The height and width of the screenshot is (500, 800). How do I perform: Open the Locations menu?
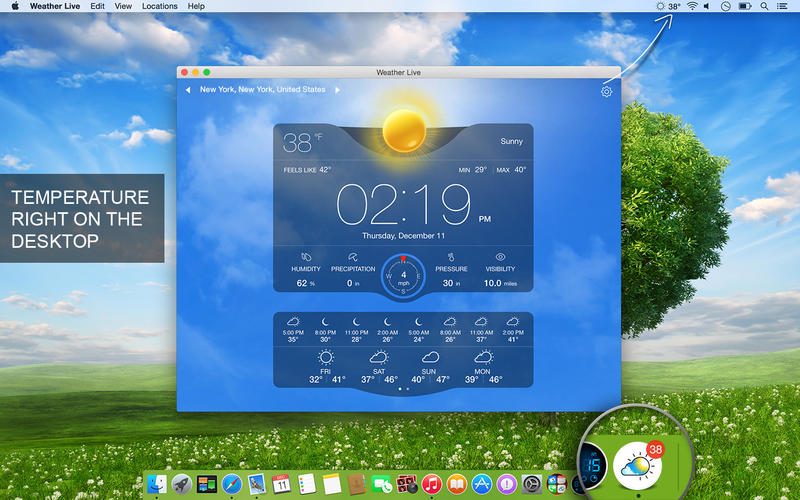click(160, 6)
